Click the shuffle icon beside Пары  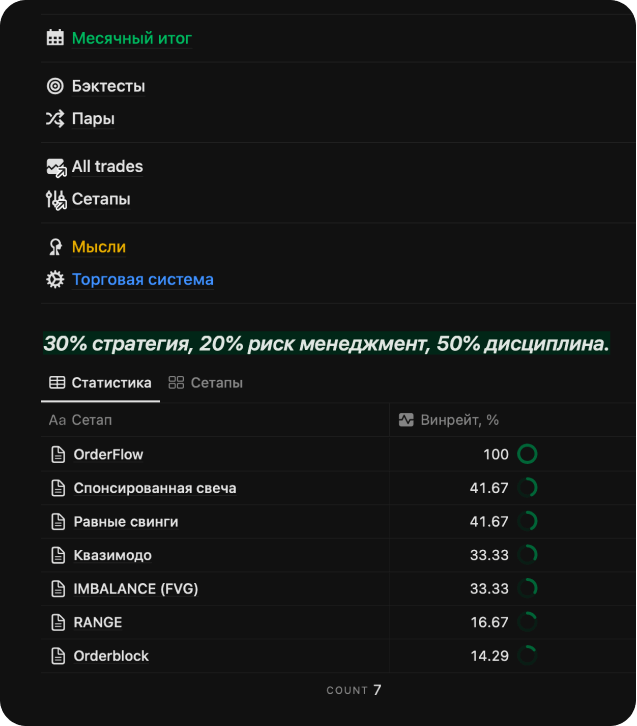(x=55, y=119)
